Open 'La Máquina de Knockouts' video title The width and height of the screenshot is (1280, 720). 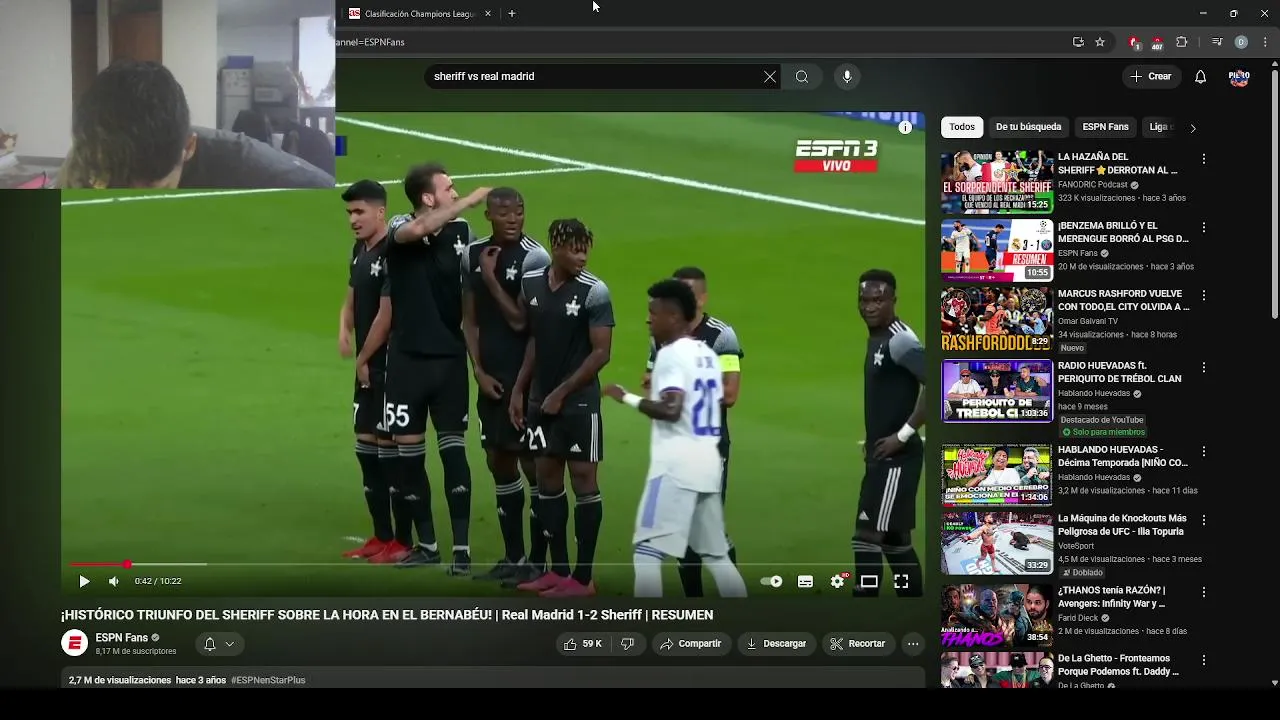click(1122, 524)
